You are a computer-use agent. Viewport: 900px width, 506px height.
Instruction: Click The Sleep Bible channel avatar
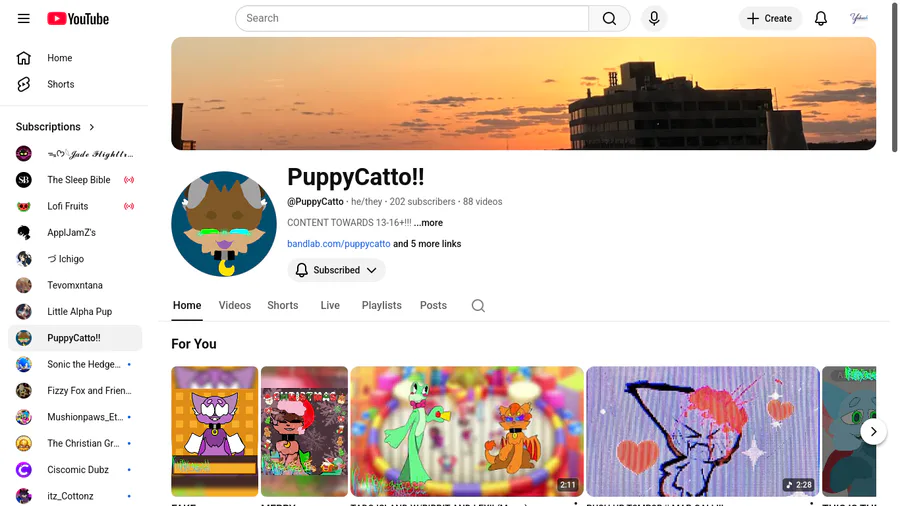coord(24,180)
